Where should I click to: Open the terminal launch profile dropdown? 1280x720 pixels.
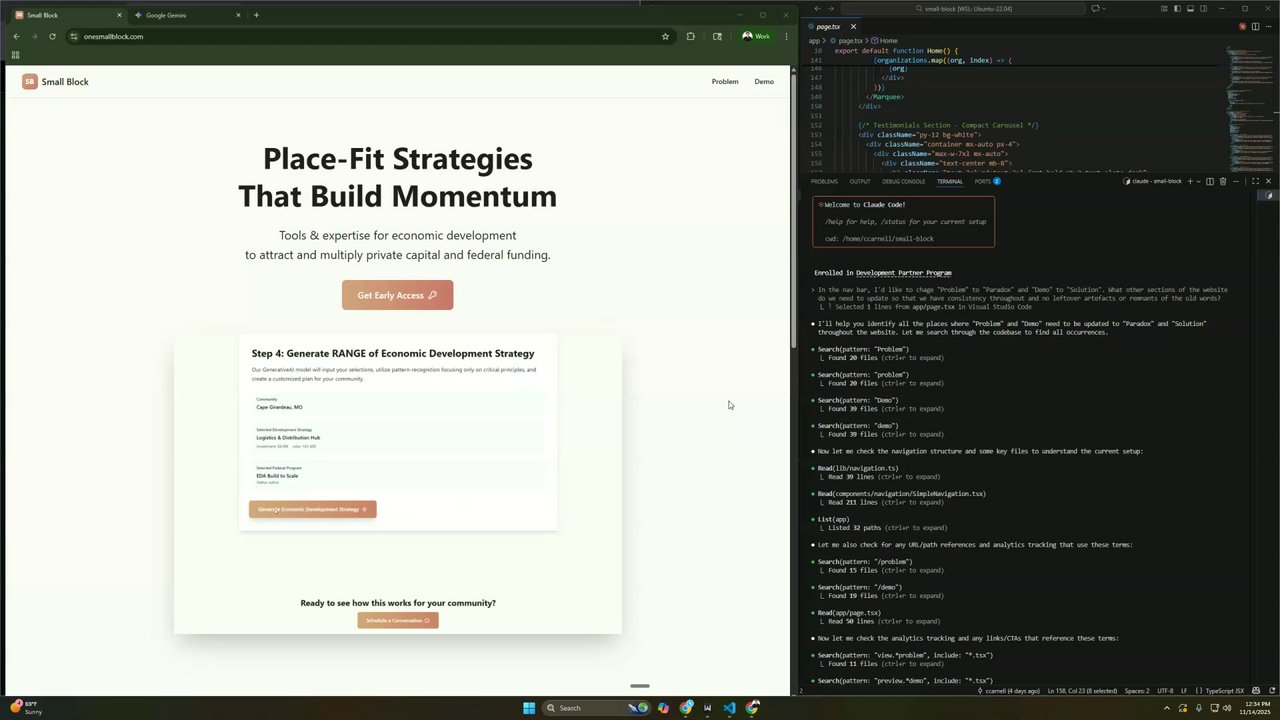click(x=1199, y=181)
